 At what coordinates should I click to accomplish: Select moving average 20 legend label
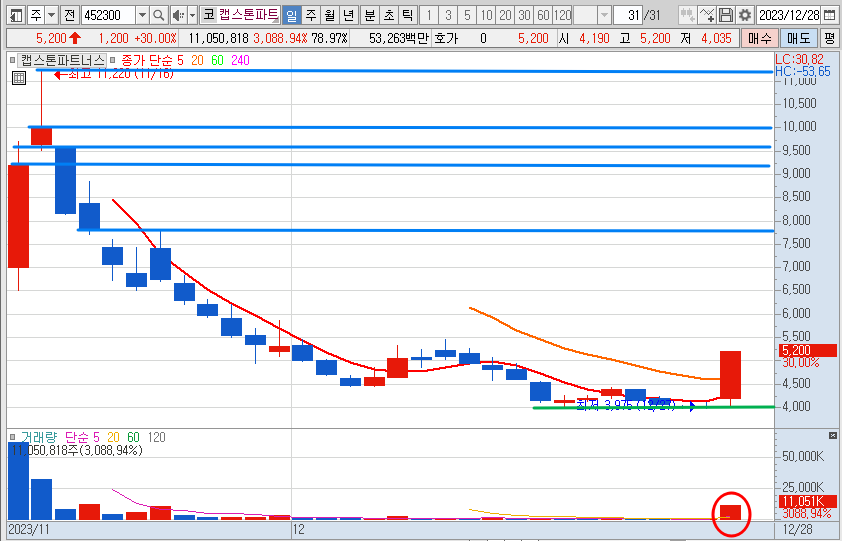point(197,60)
